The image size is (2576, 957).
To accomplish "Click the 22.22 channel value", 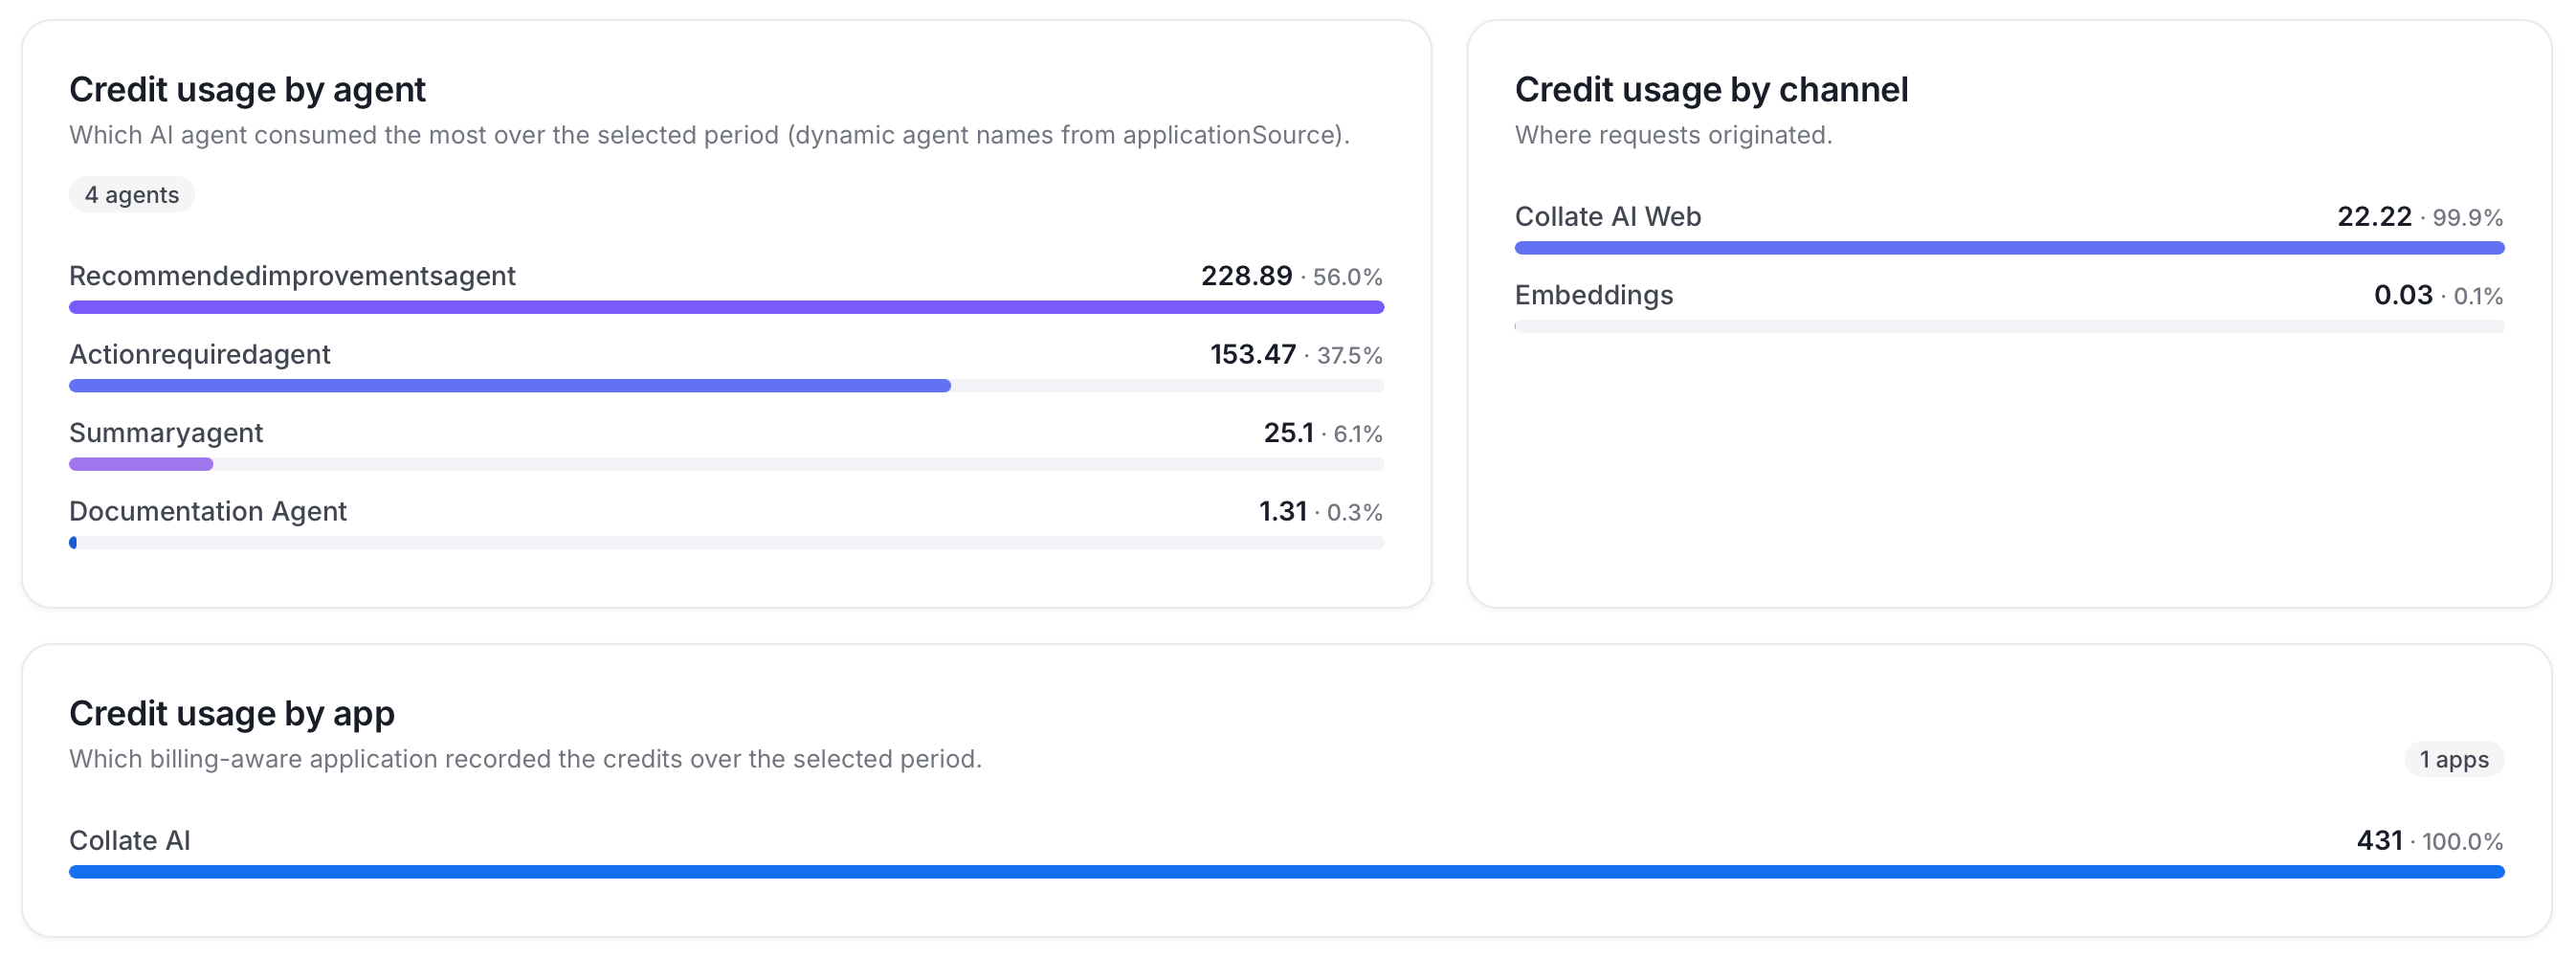I will 2374,217.
